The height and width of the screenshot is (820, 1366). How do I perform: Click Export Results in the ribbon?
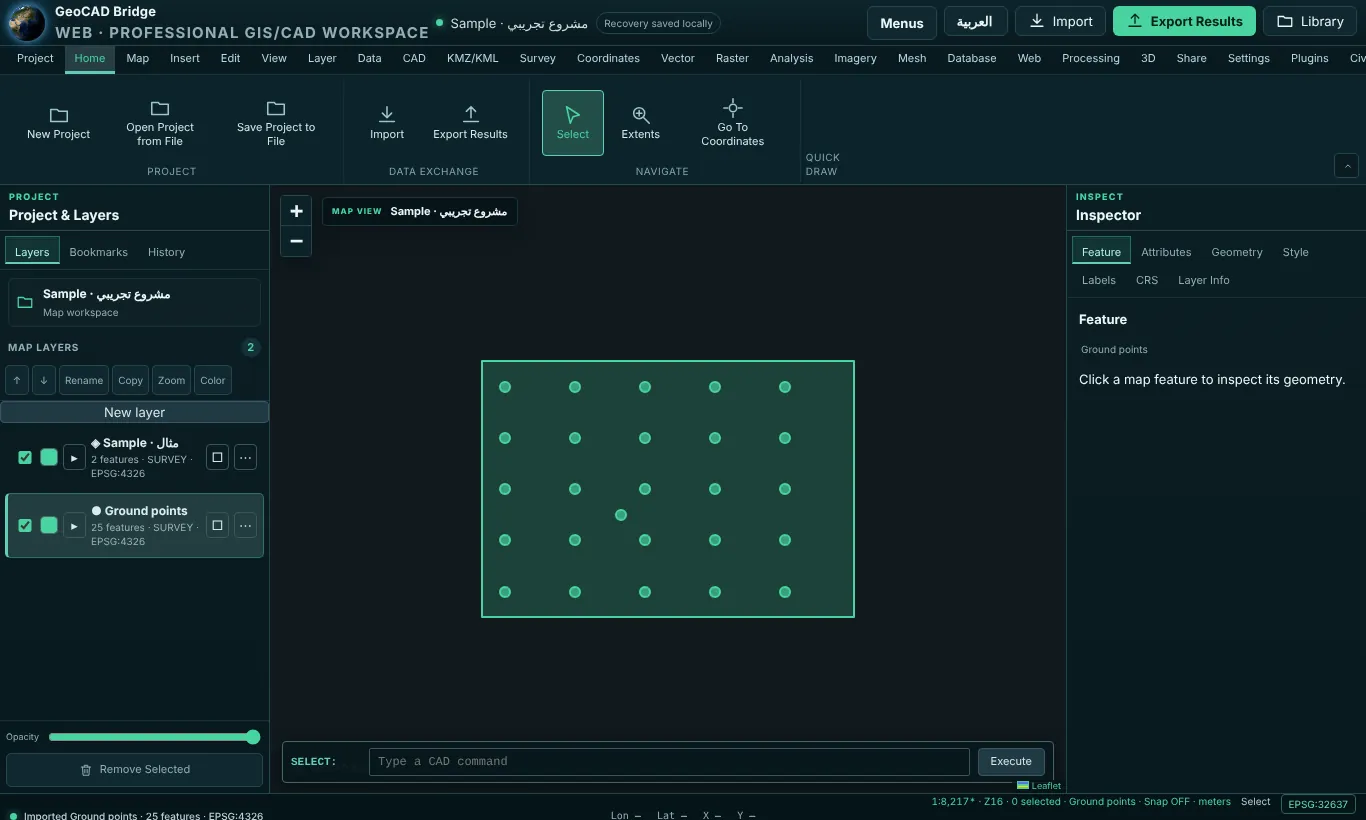[470, 123]
